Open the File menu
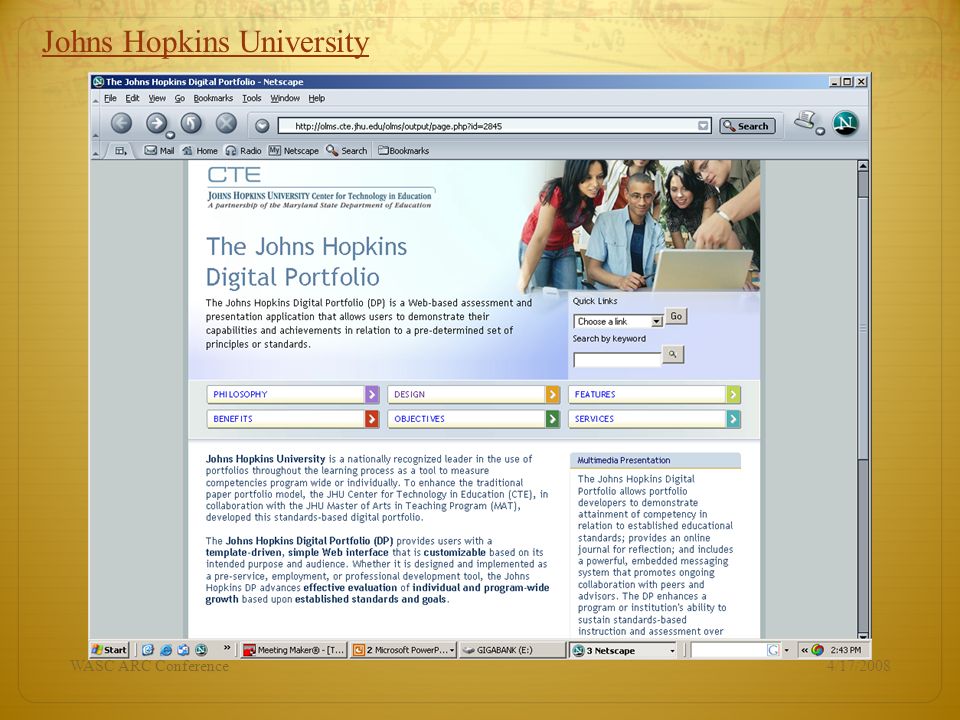Screen dimensions: 960x720 (110, 98)
